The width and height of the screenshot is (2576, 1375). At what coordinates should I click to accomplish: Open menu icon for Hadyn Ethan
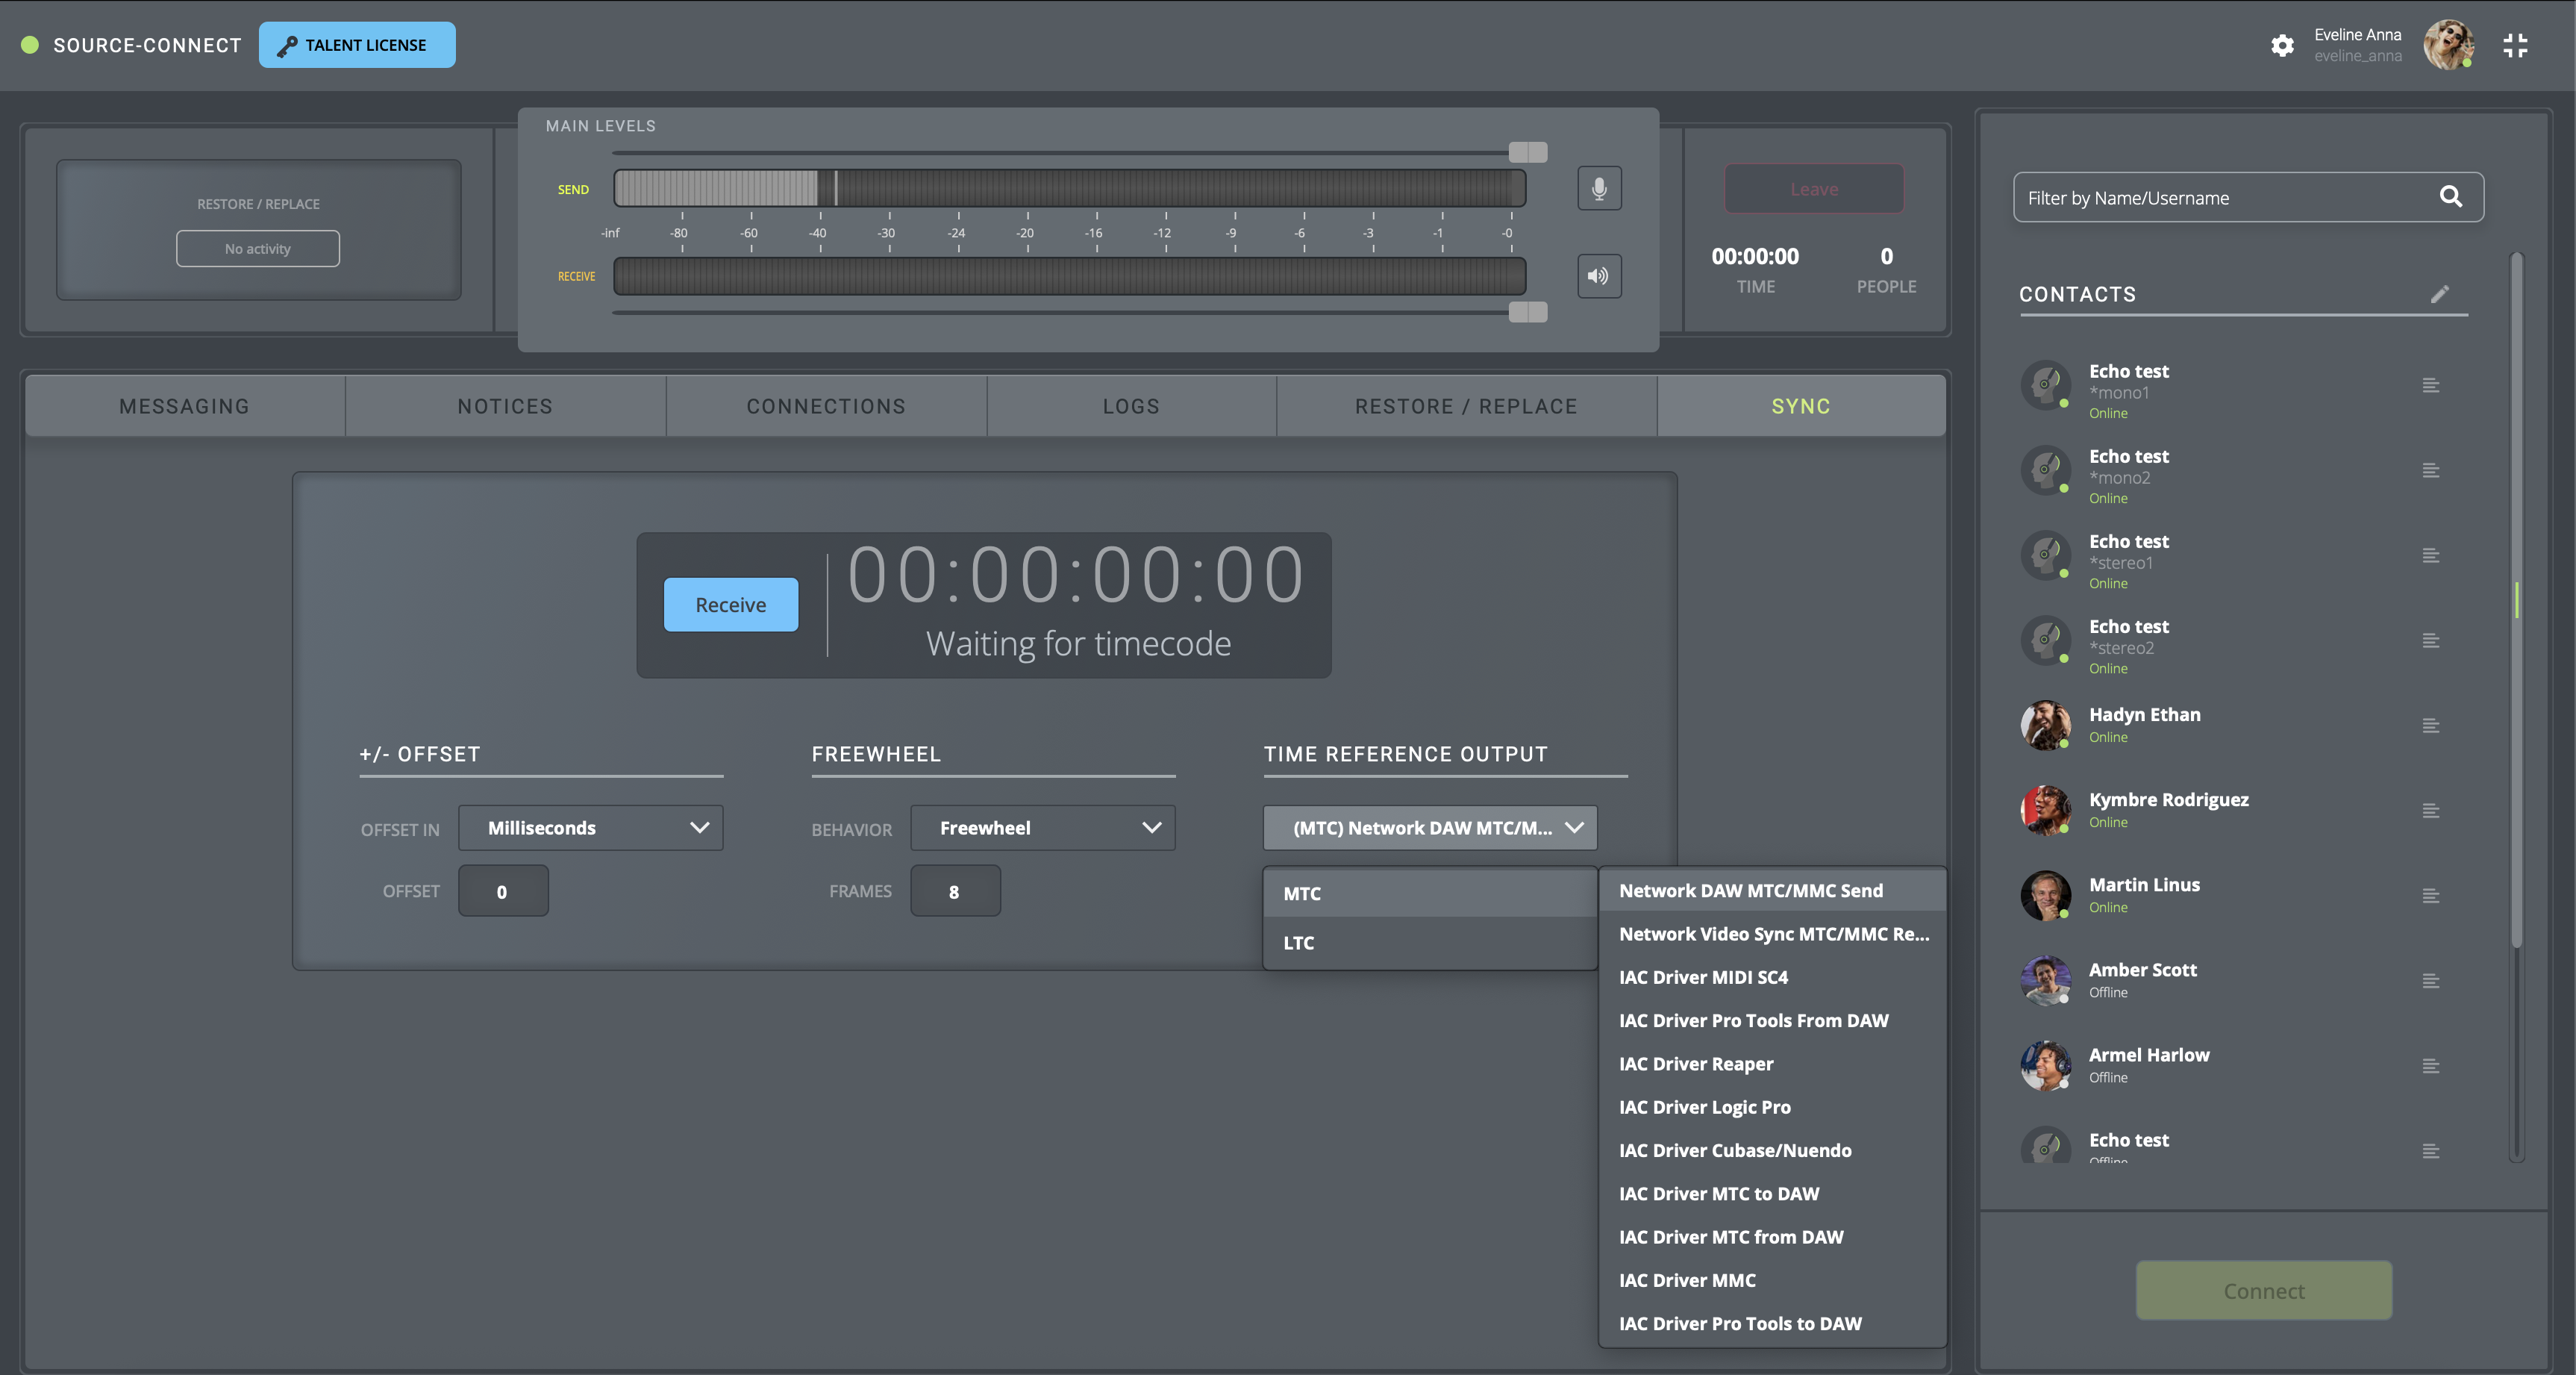click(2430, 726)
